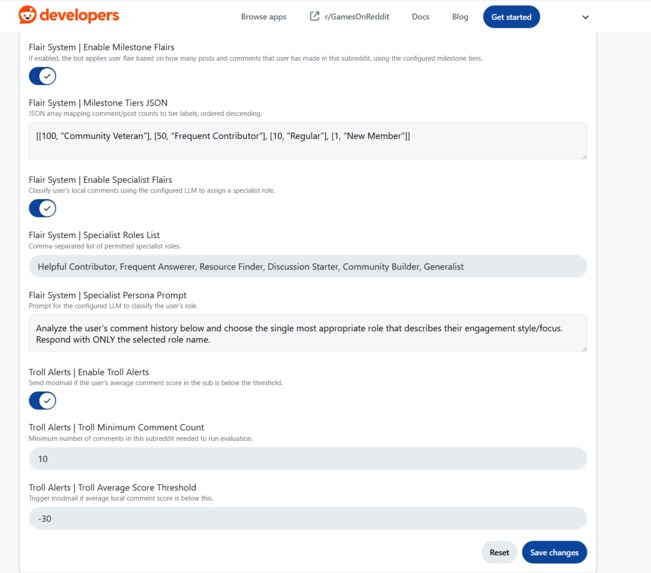651x573 pixels.
Task: Click the 'Classify user's local comments' description
Action: [152, 191]
